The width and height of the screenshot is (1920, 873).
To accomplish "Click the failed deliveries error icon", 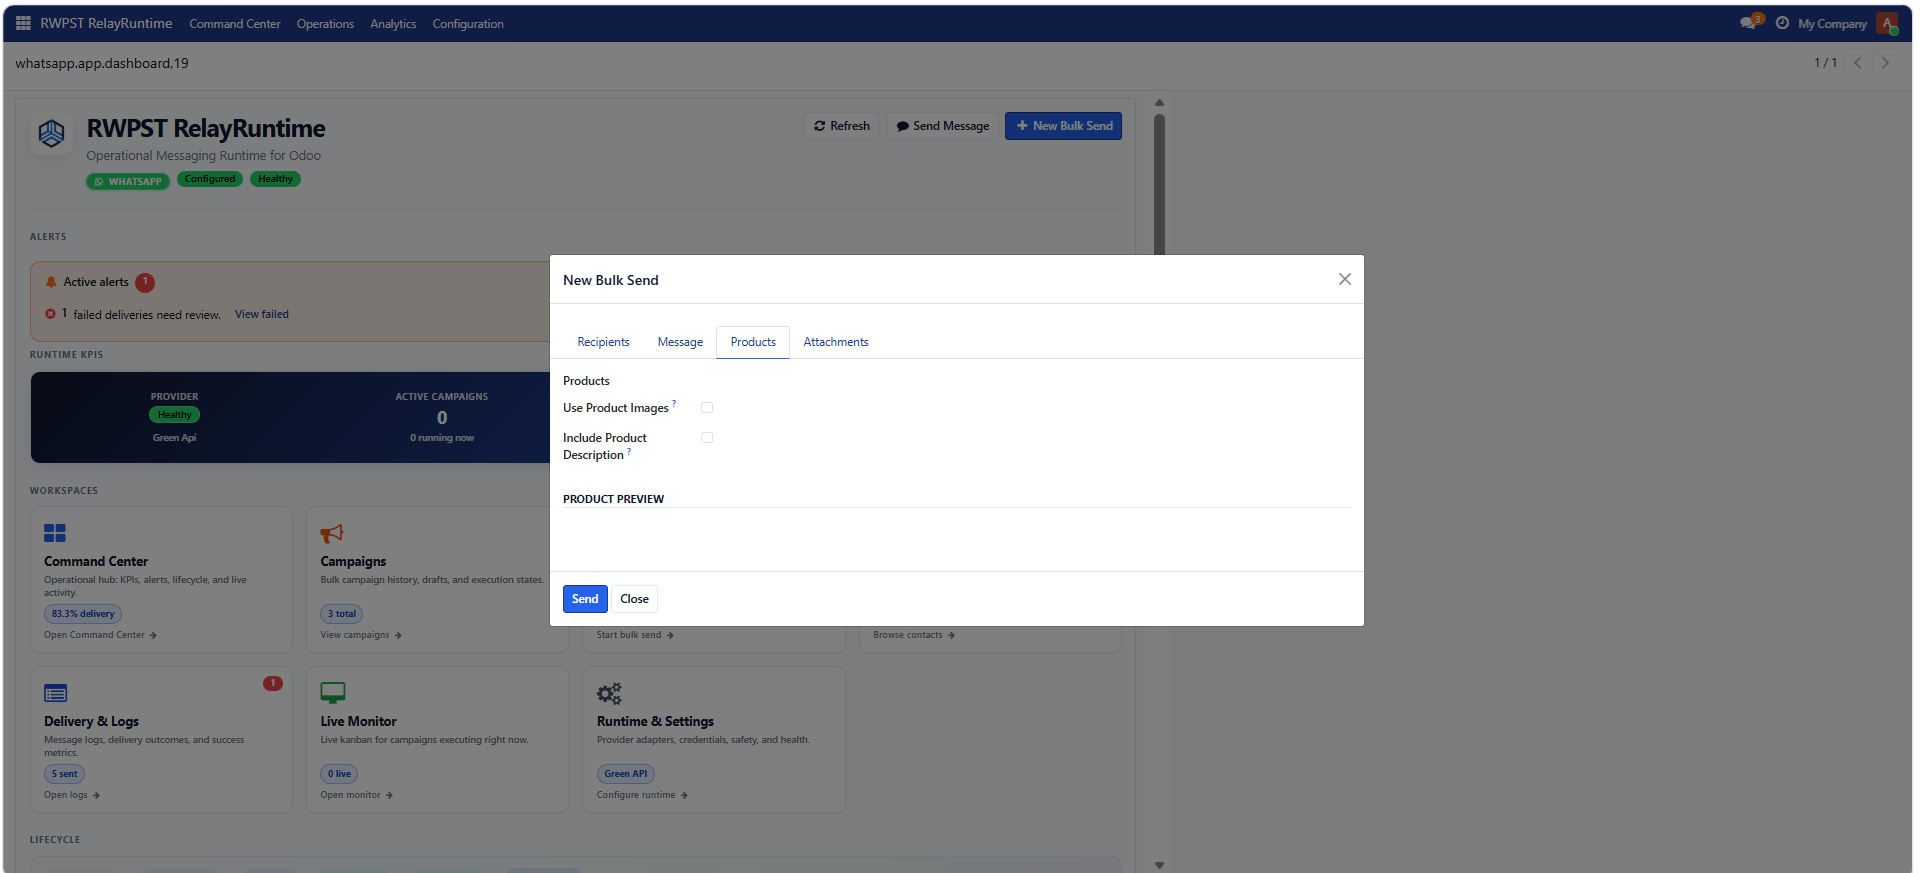I will click(x=50, y=314).
